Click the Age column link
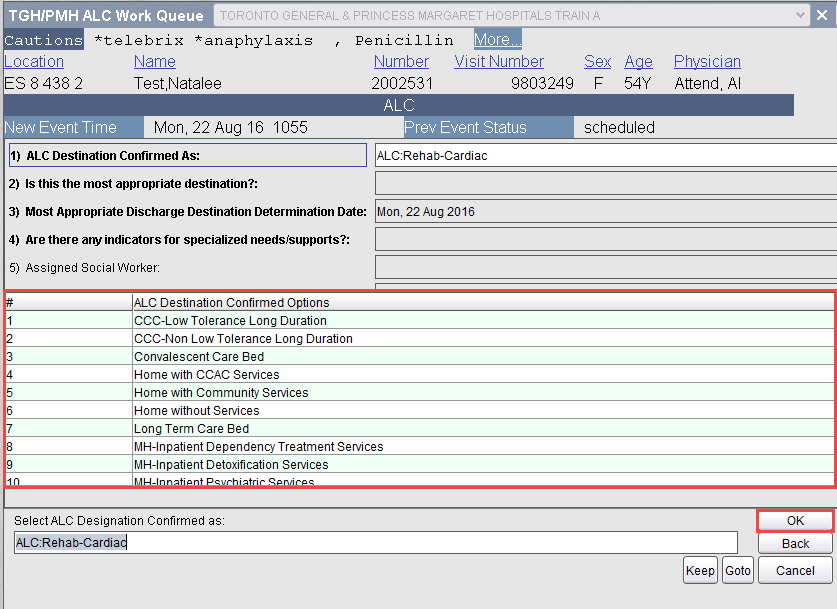Image resolution: width=837 pixels, height=609 pixels. (638, 61)
